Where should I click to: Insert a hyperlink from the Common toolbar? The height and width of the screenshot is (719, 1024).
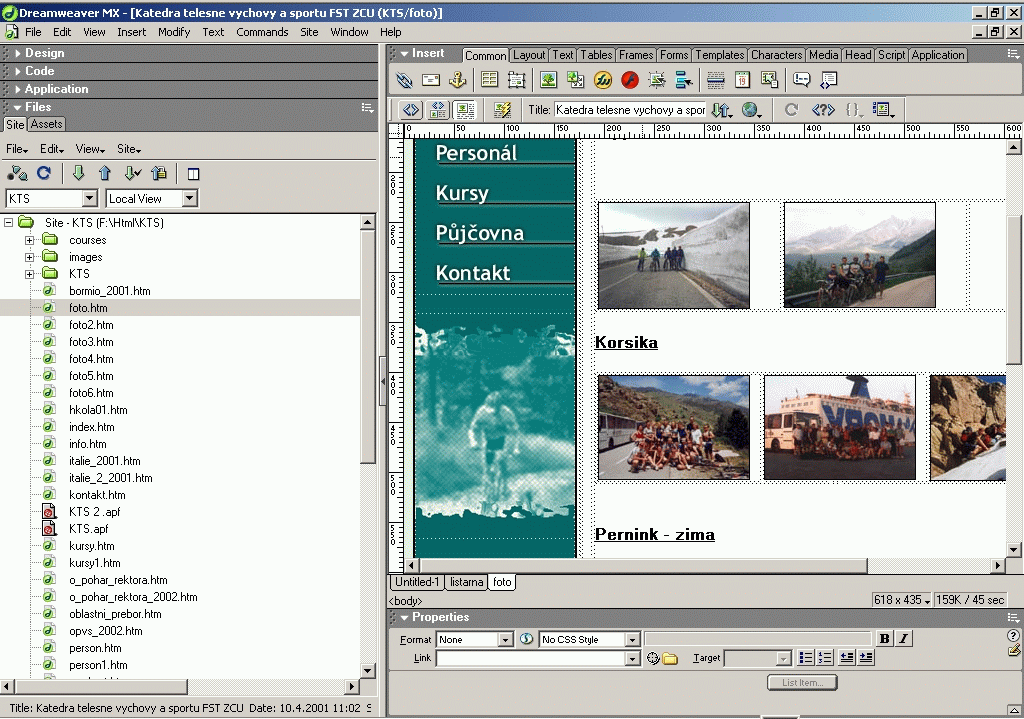click(x=404, y=80)
